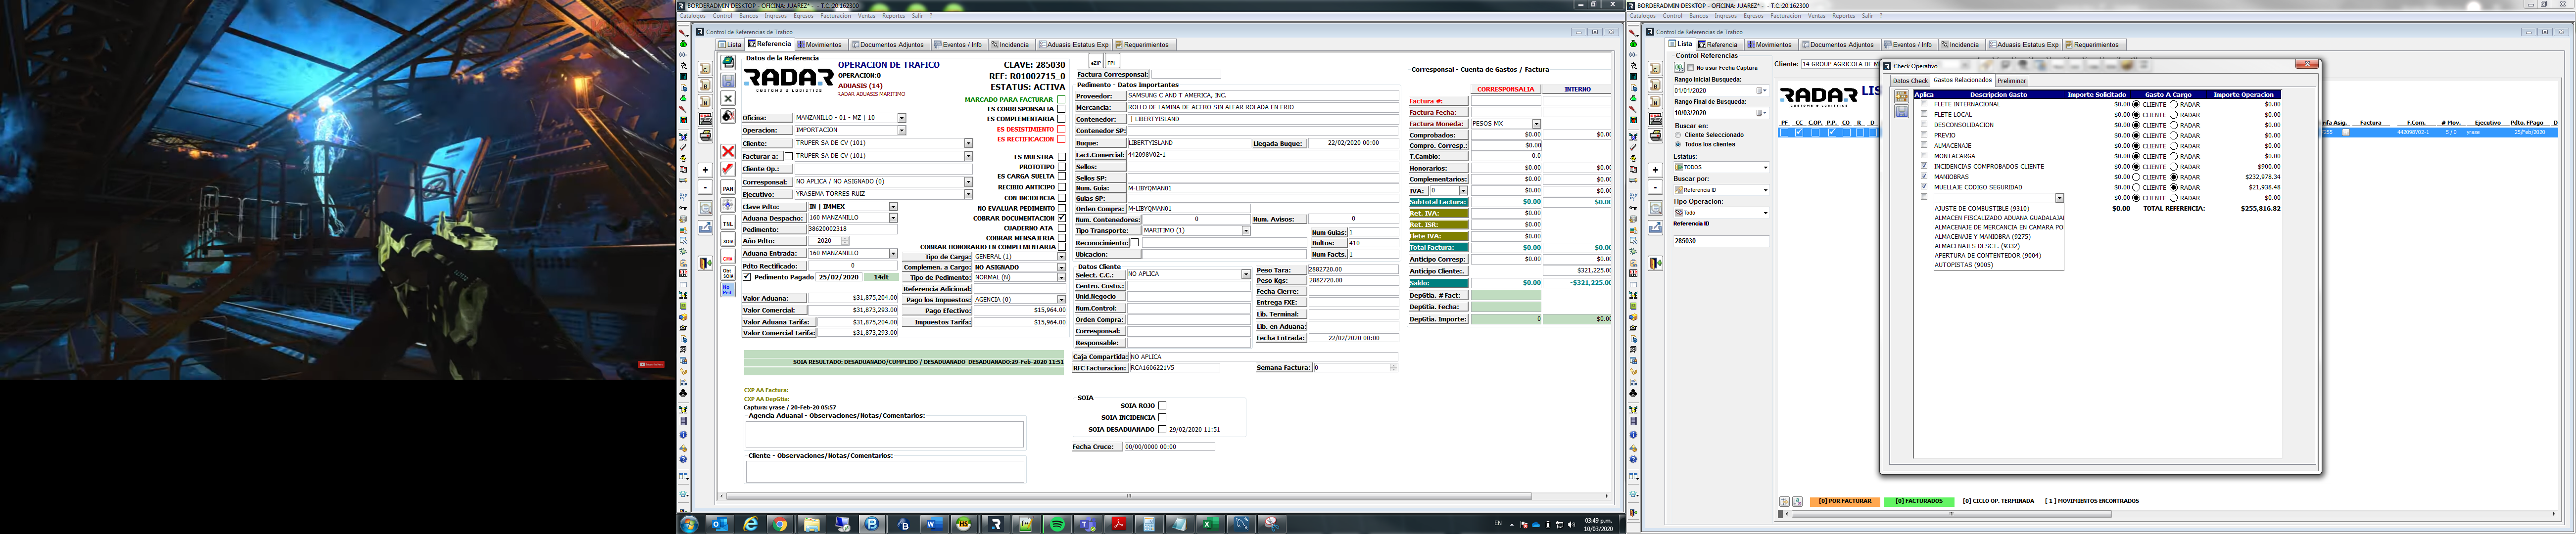The width and height of the screenshot is (2576, 534).
Task: Toggle Pedimento Pagado checkbox
Action: 747,277
